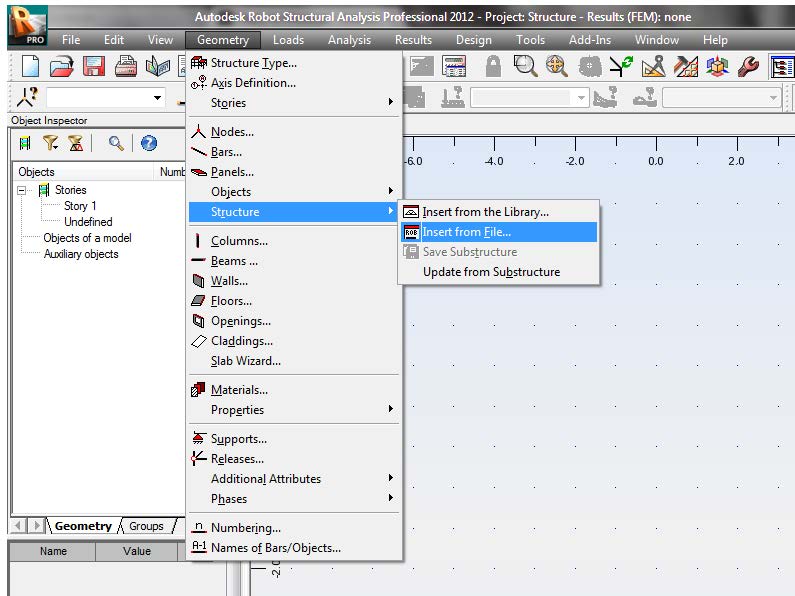Open Materials dialog

click(294, 390)
